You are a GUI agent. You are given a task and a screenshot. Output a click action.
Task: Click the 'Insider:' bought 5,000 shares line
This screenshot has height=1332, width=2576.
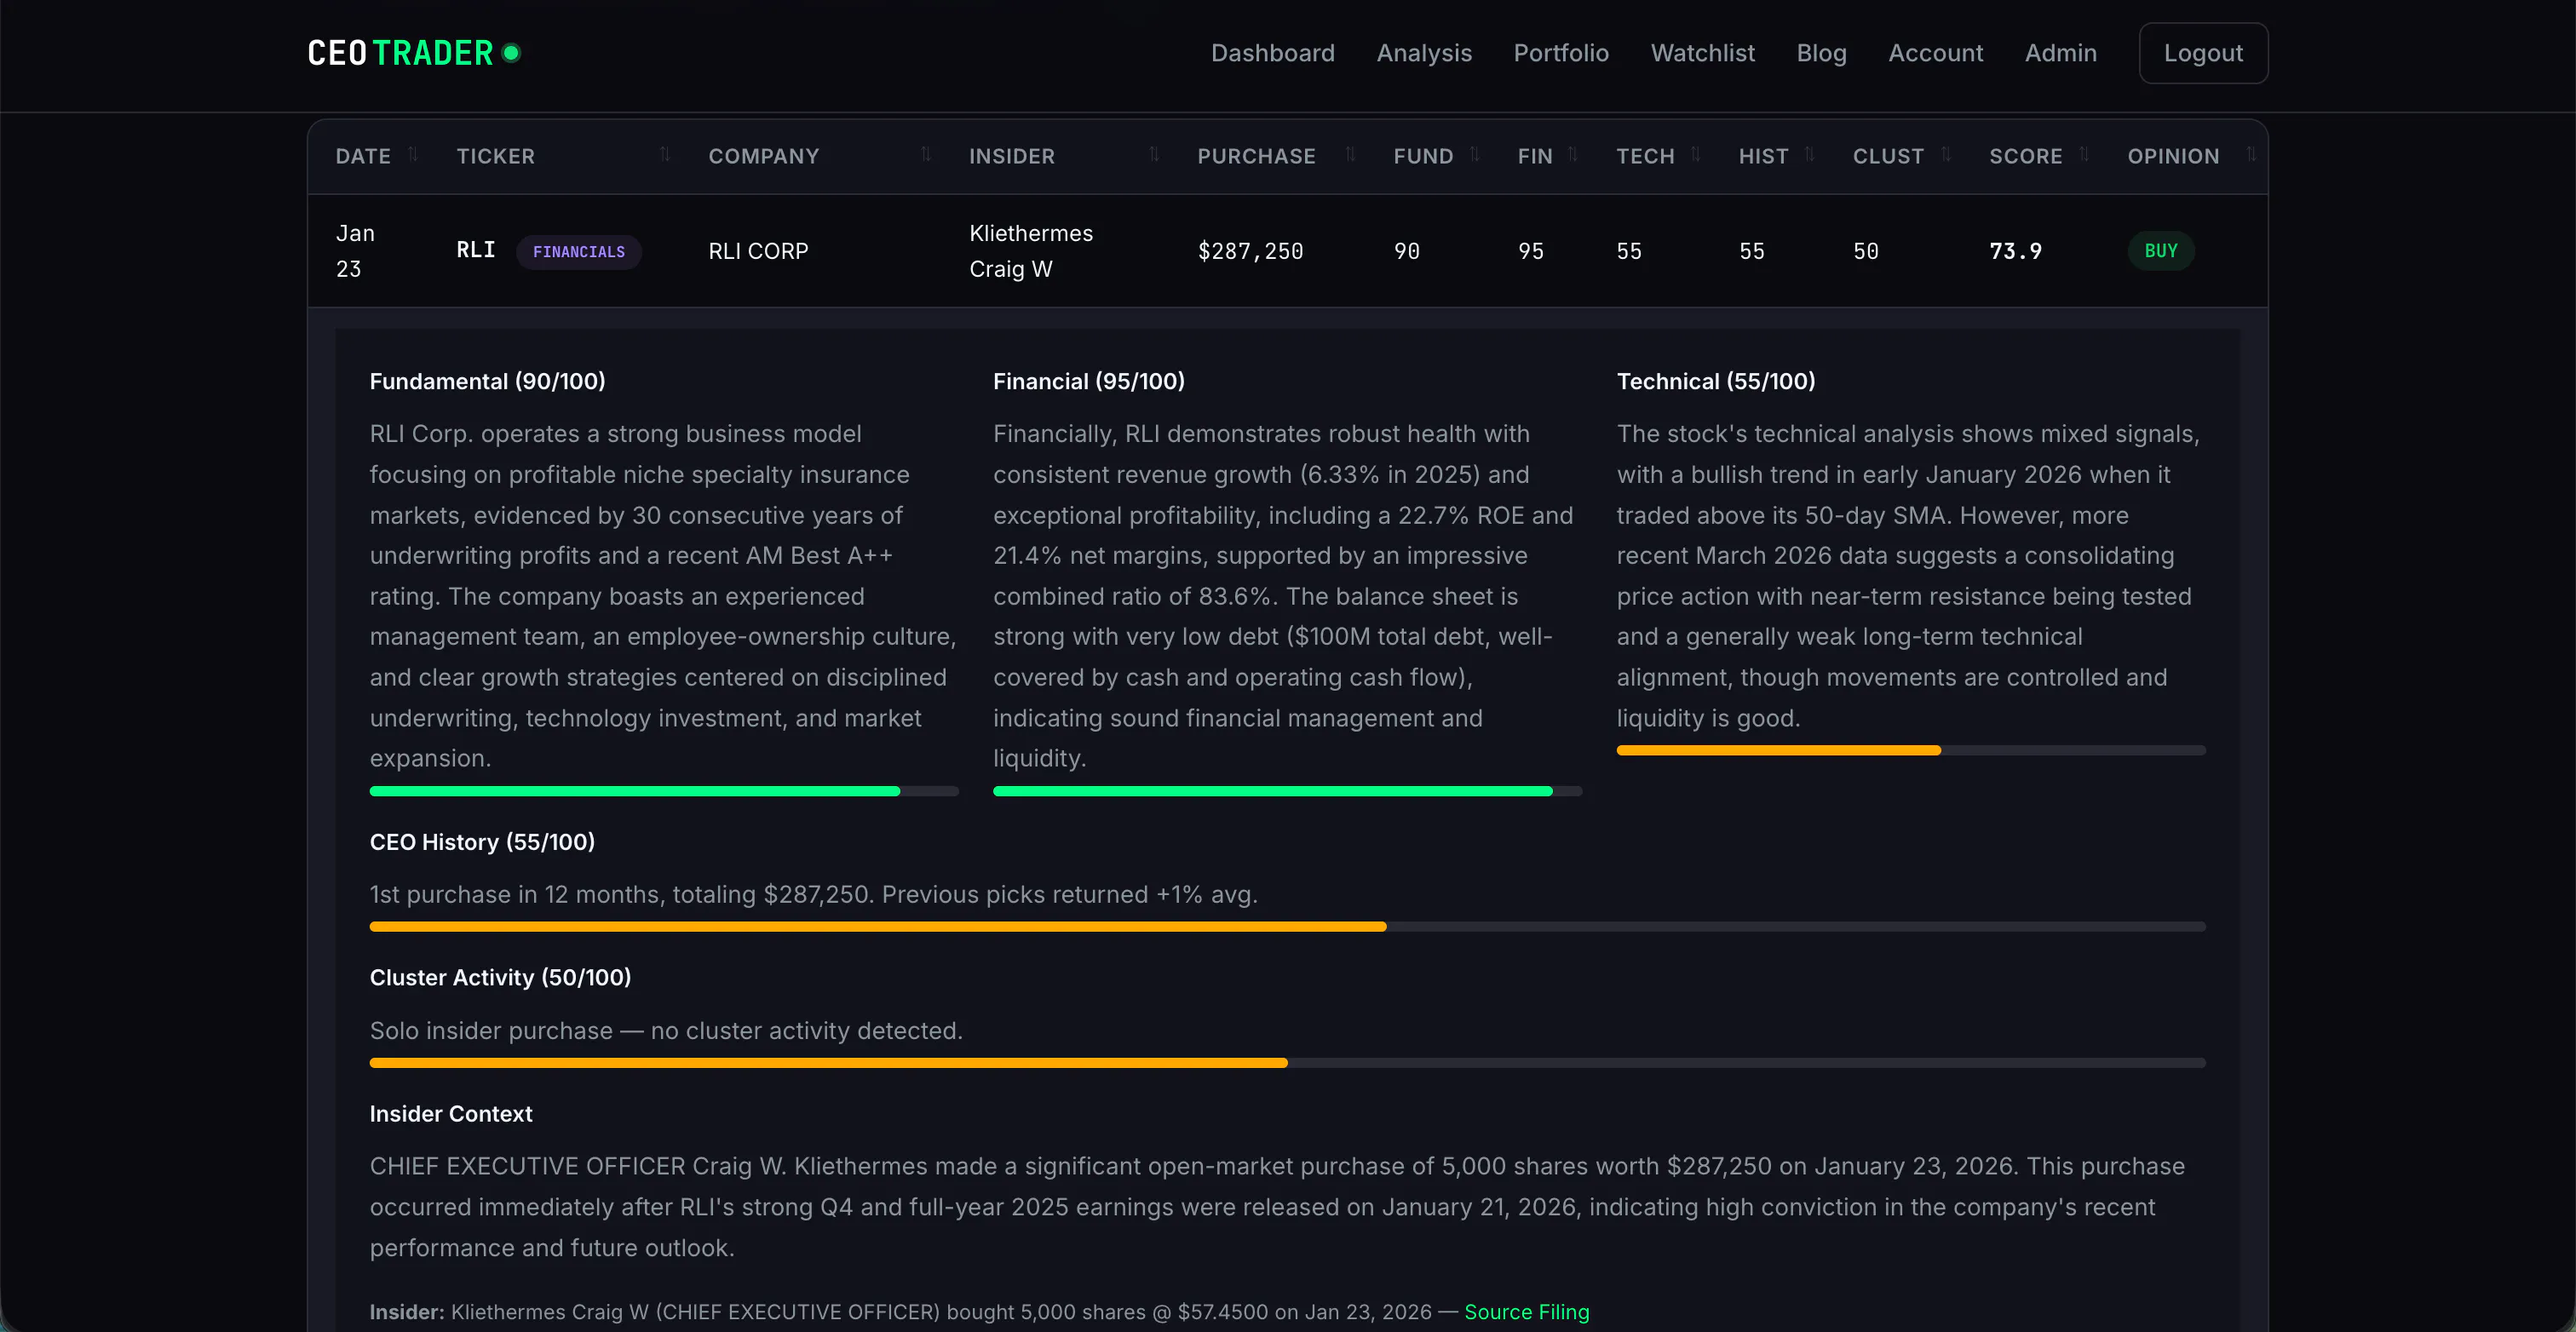point(980,1312)
